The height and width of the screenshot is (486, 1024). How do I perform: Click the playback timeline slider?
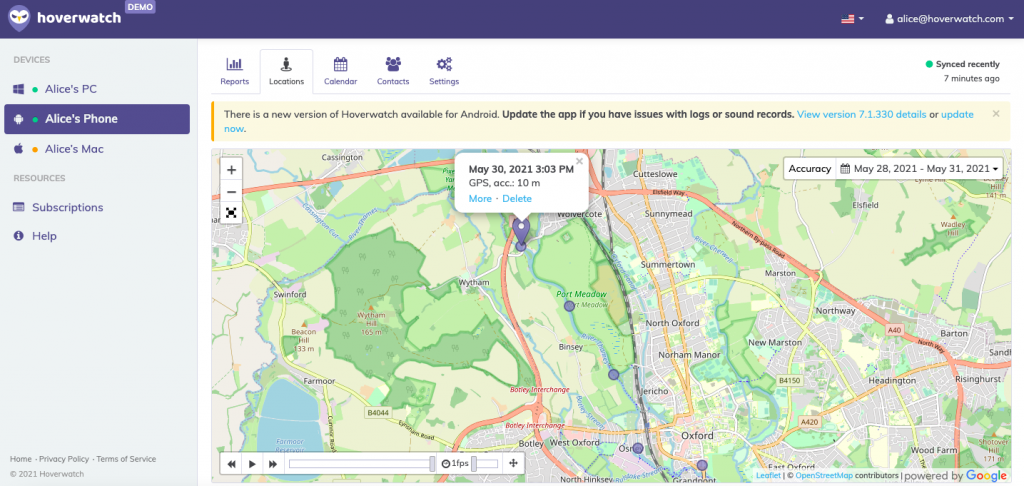click(x=362, y=464)
